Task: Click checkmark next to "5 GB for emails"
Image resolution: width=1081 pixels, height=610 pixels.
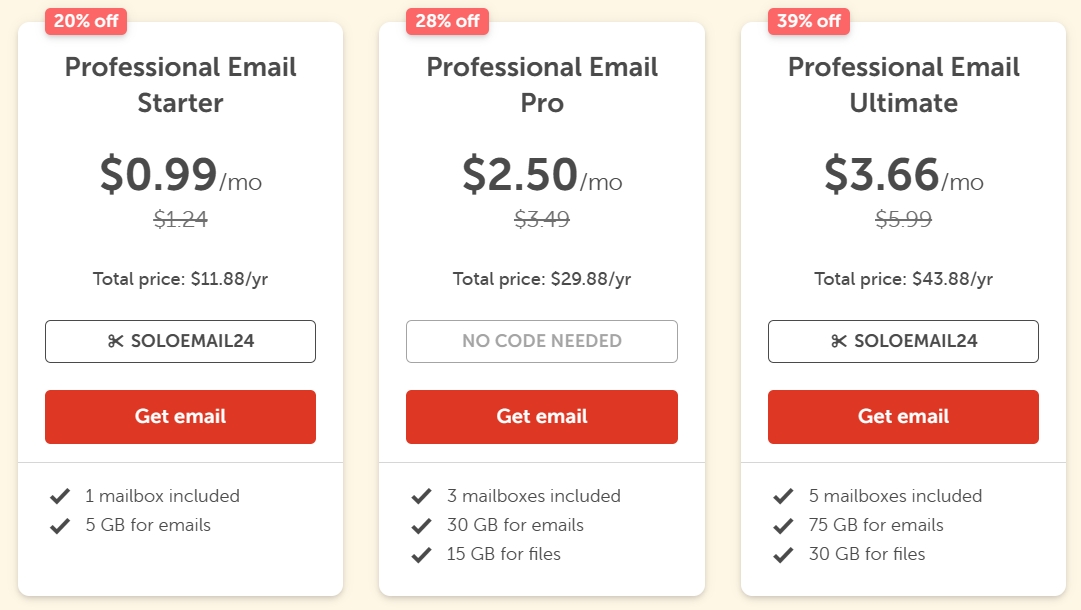Action: (x=60, y=525)
